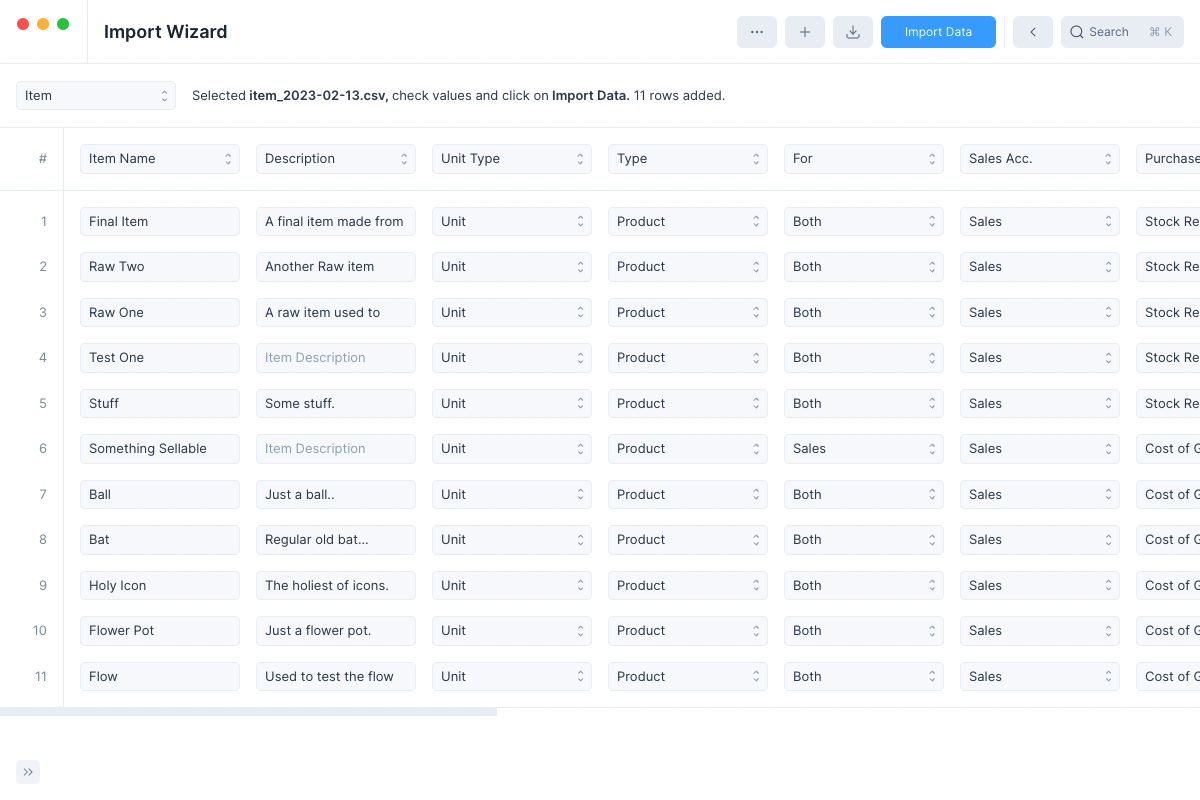The width and height of the screenshot is (1200, 800).
Task: Open the Unit Type dropdown in row 1
Action: point(511,222)
